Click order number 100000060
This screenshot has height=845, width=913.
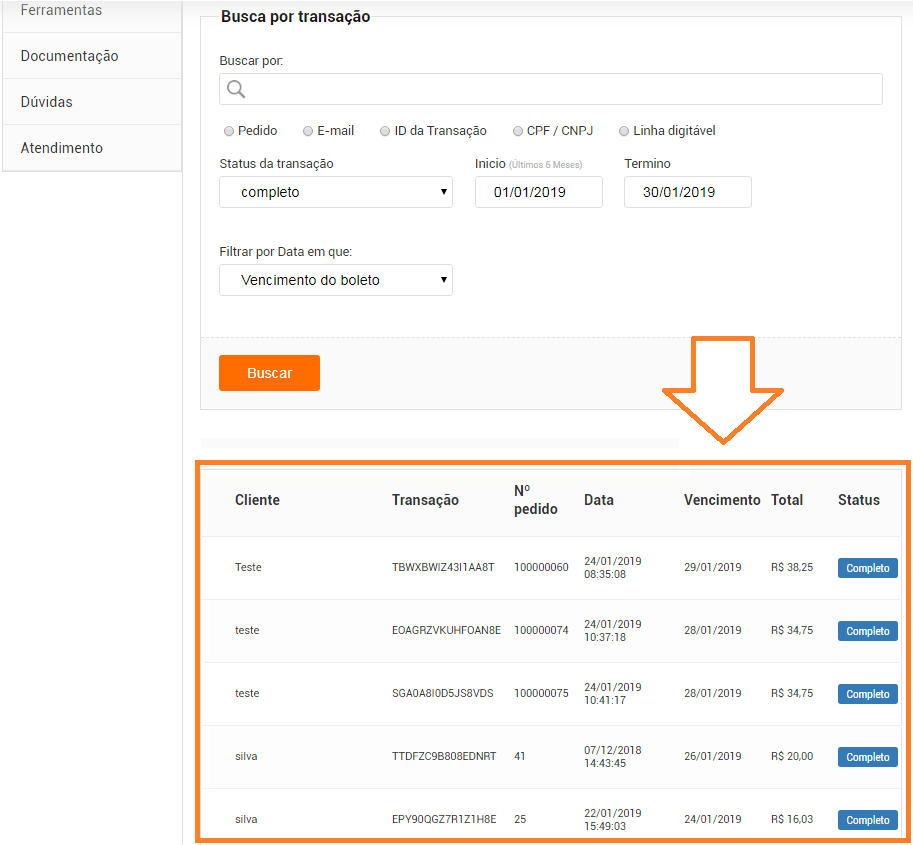542,567
